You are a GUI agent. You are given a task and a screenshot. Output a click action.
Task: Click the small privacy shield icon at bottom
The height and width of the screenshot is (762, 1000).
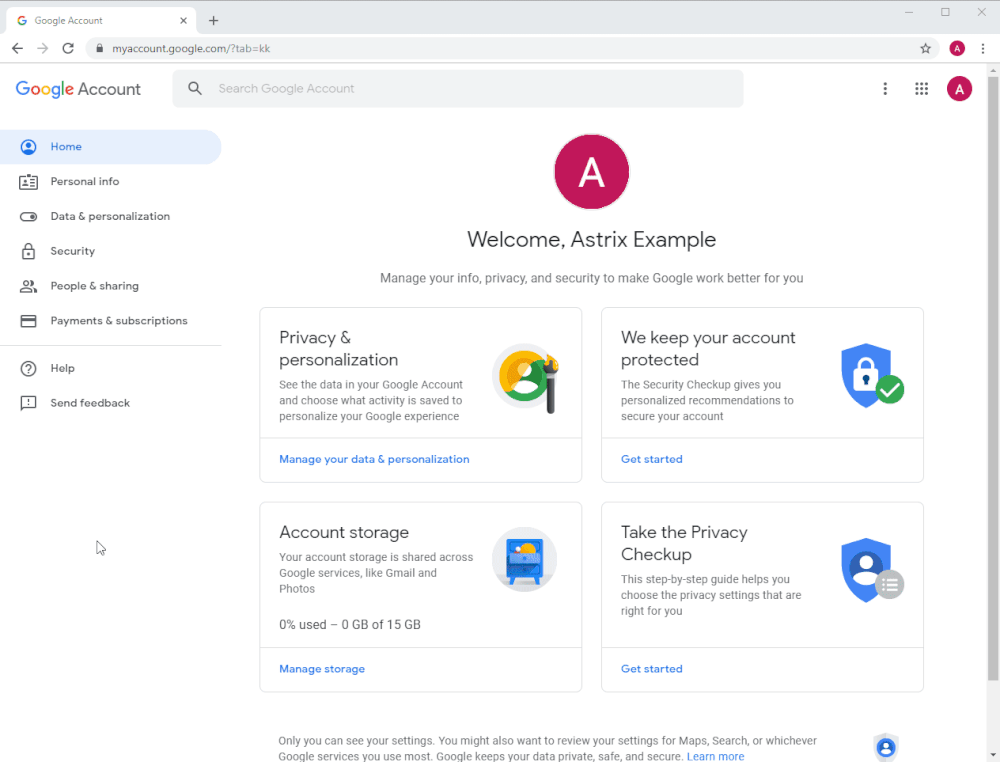point(886,747)
